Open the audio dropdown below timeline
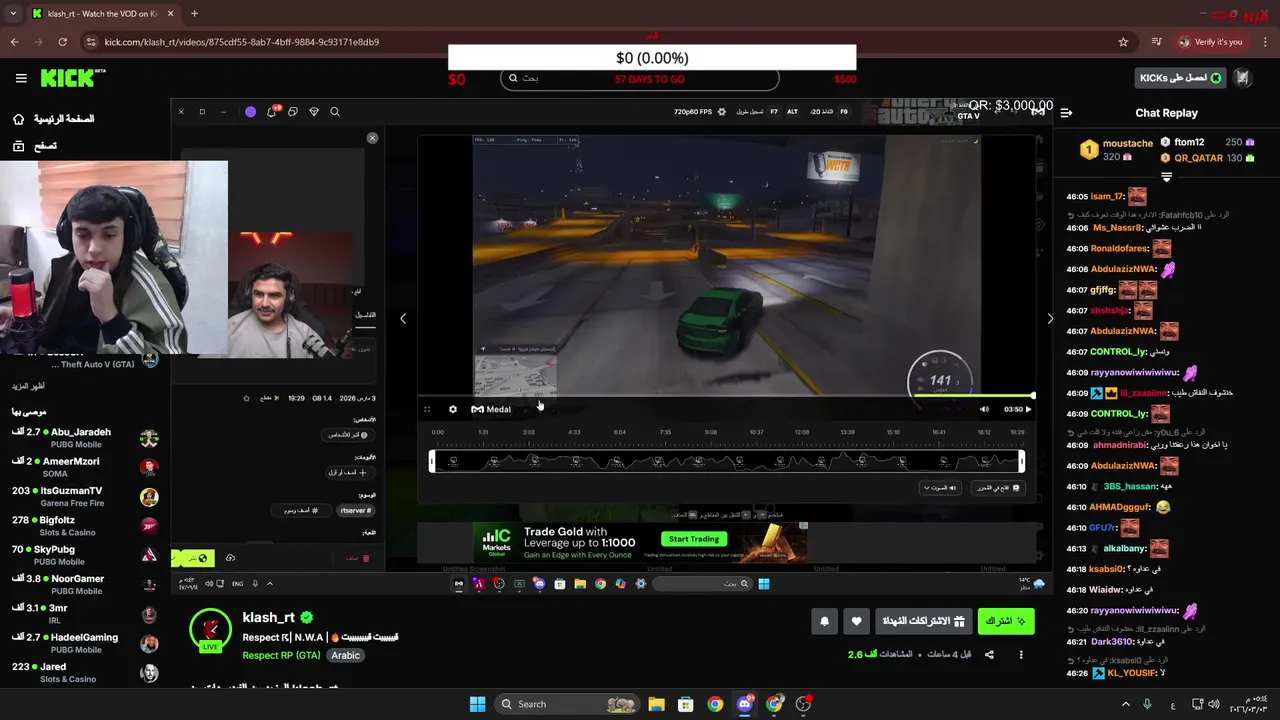Image resolution: width=1280 pixels, height=720 pixels. [x=939, y=488]
